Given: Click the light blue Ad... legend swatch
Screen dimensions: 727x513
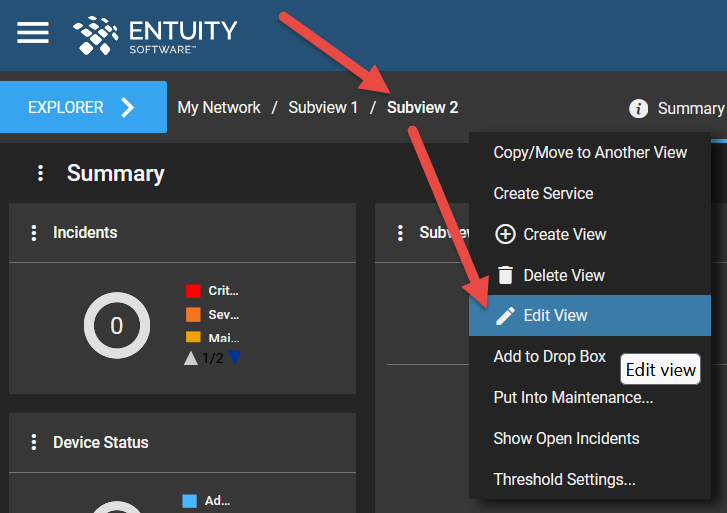Looking at the screenshot, I should click(190, 501).
